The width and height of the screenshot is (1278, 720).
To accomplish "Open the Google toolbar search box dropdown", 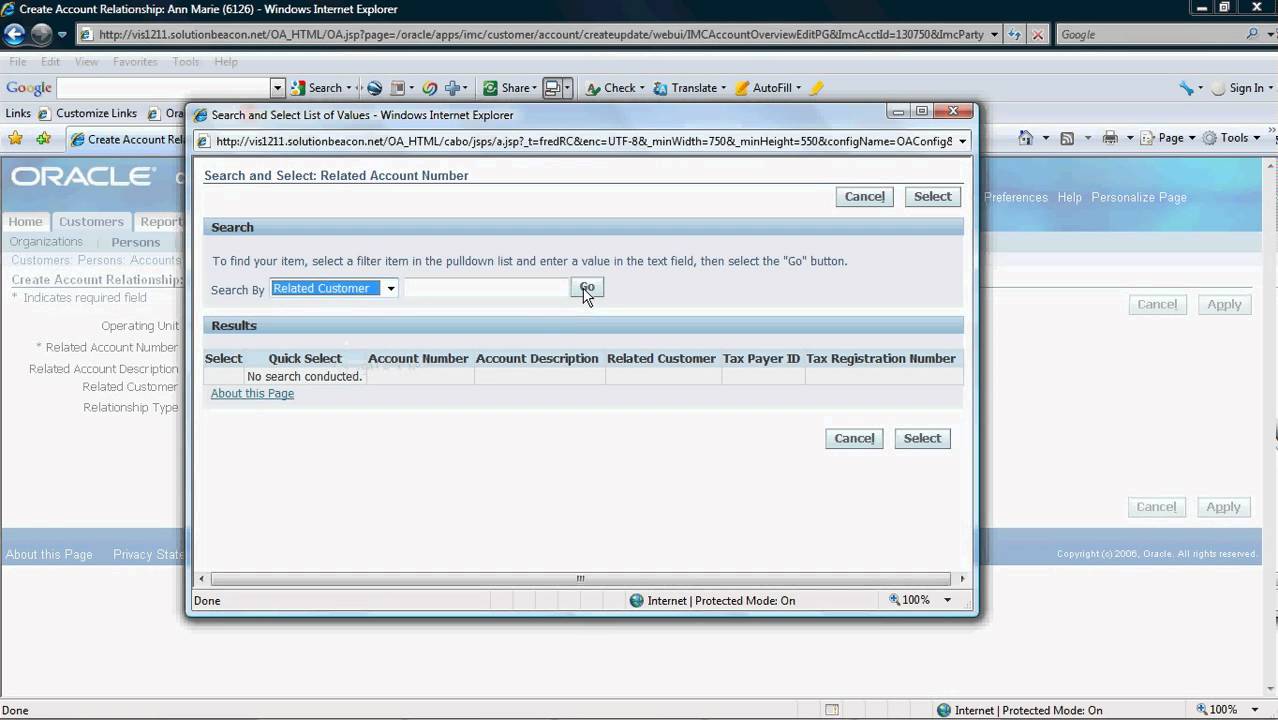I will 278,88.
